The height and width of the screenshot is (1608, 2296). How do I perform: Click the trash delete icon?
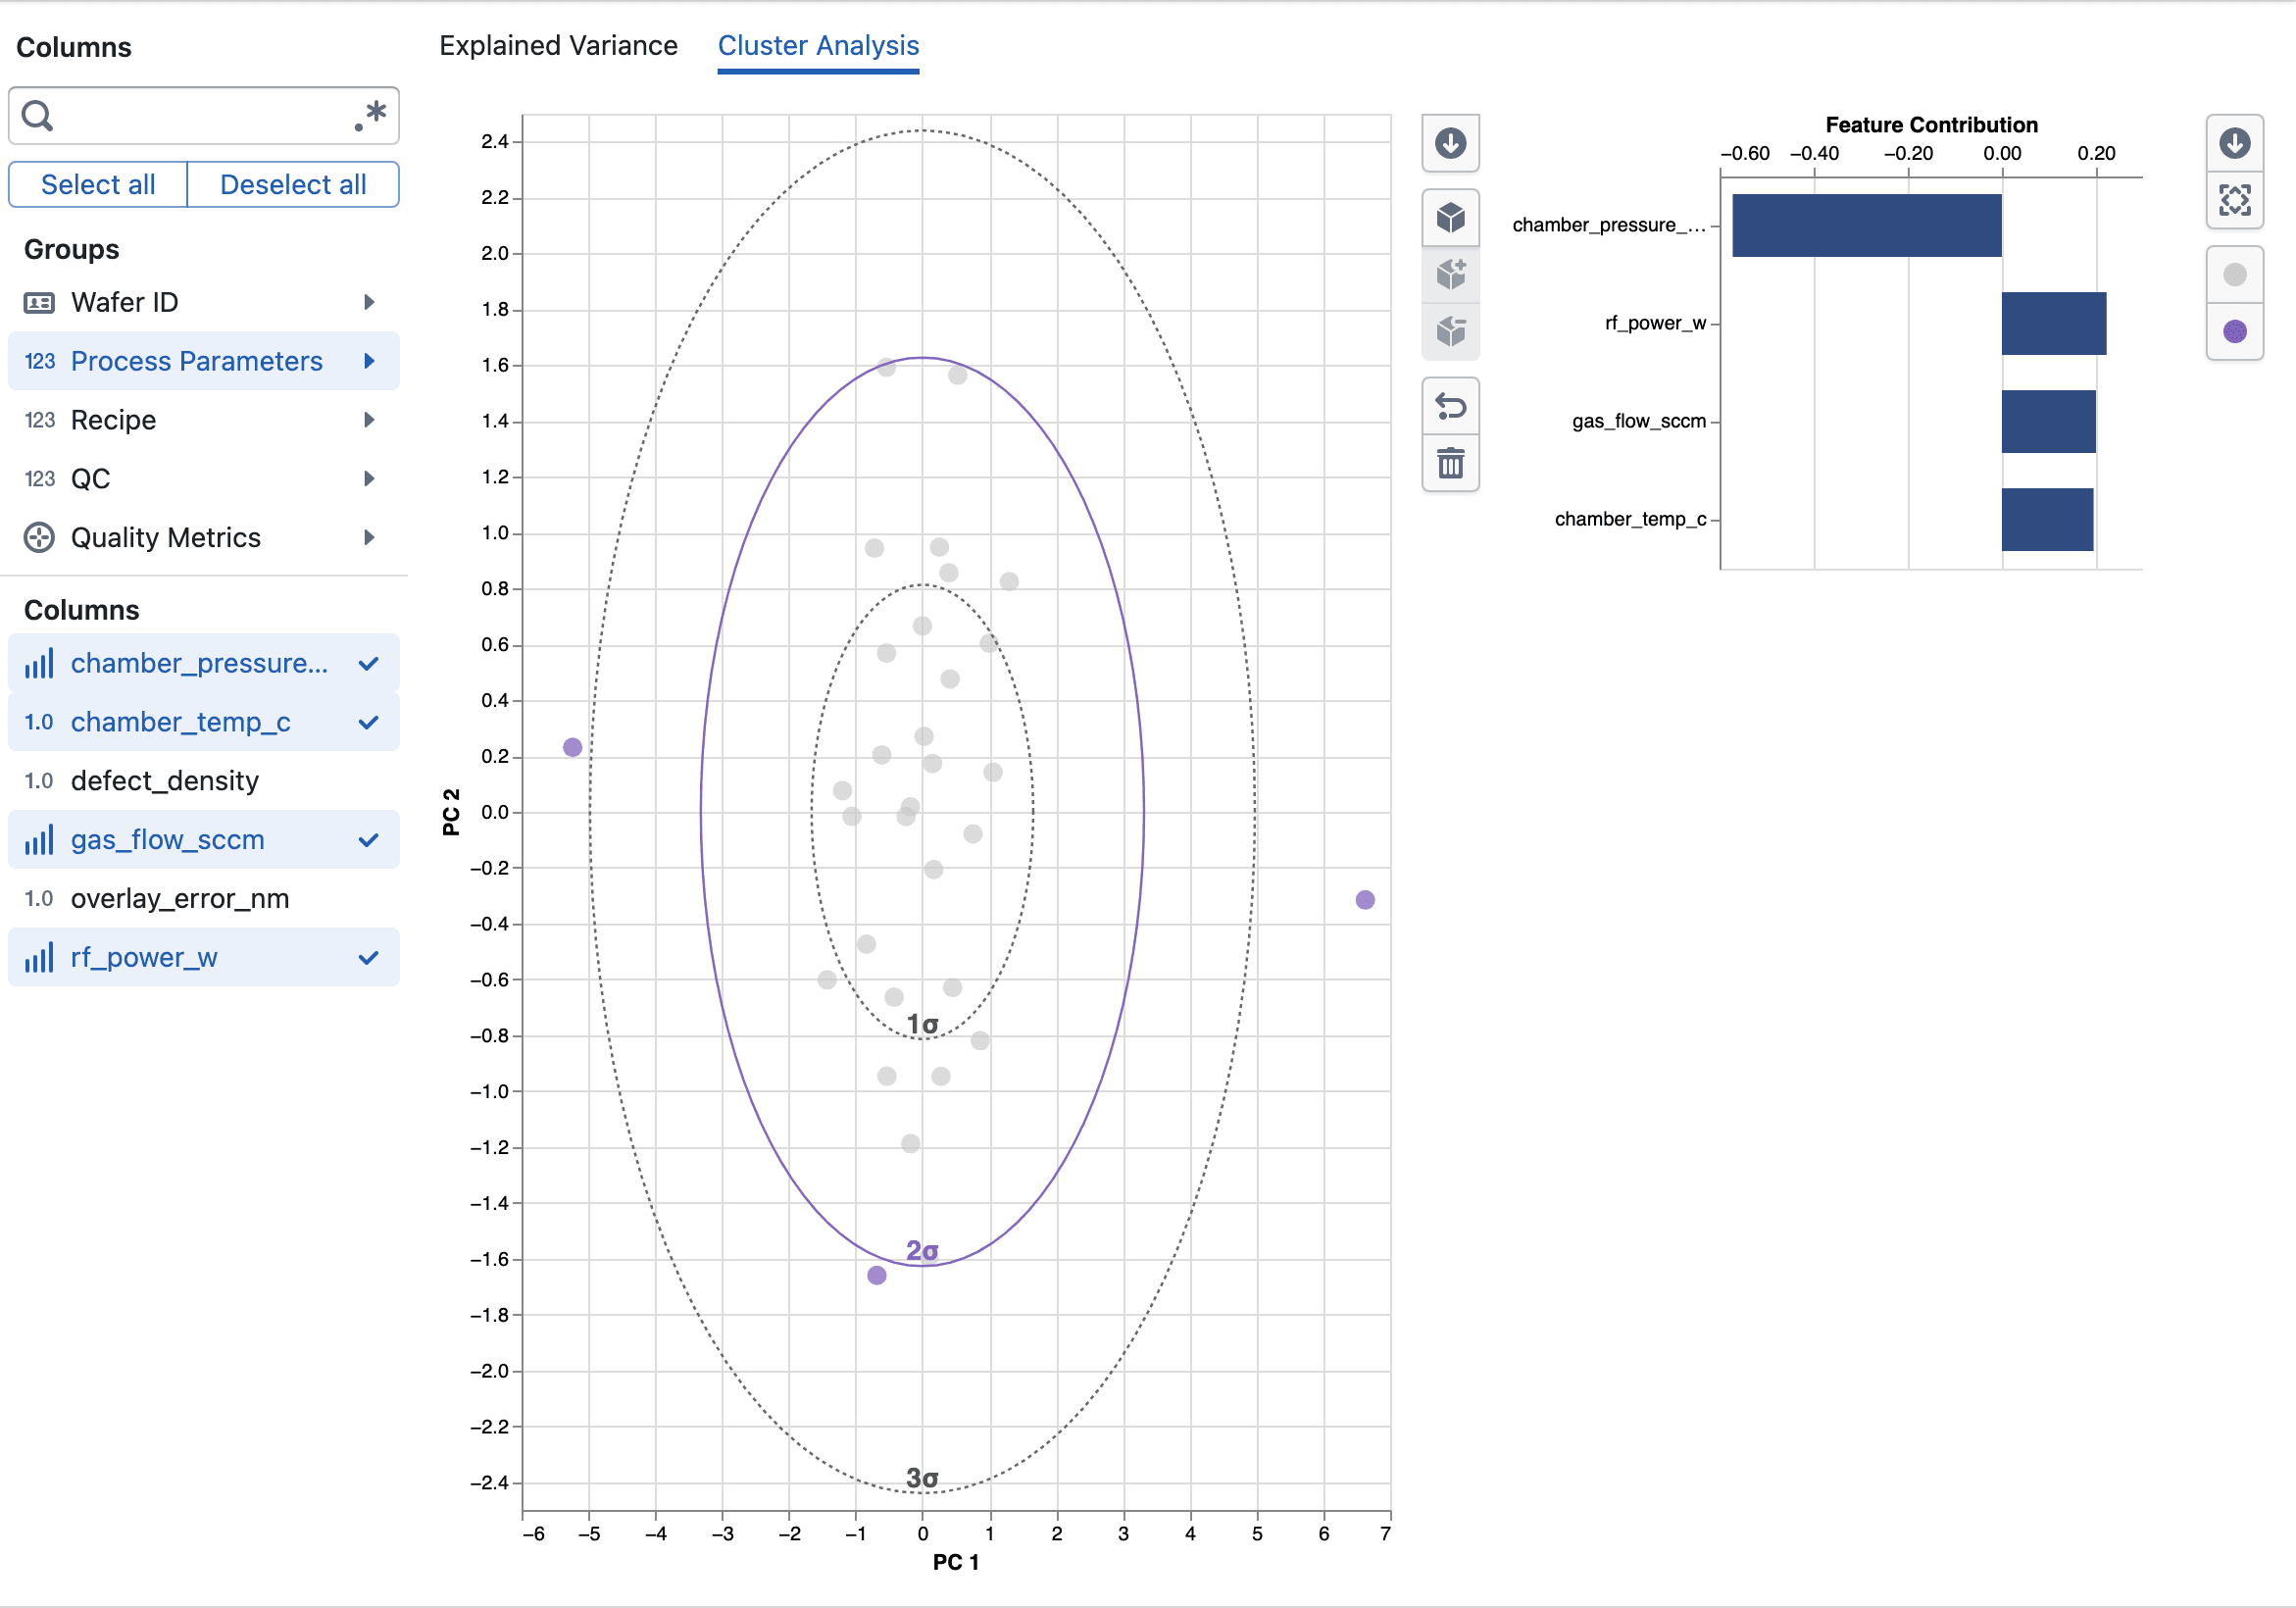[x=1450, y=463]
